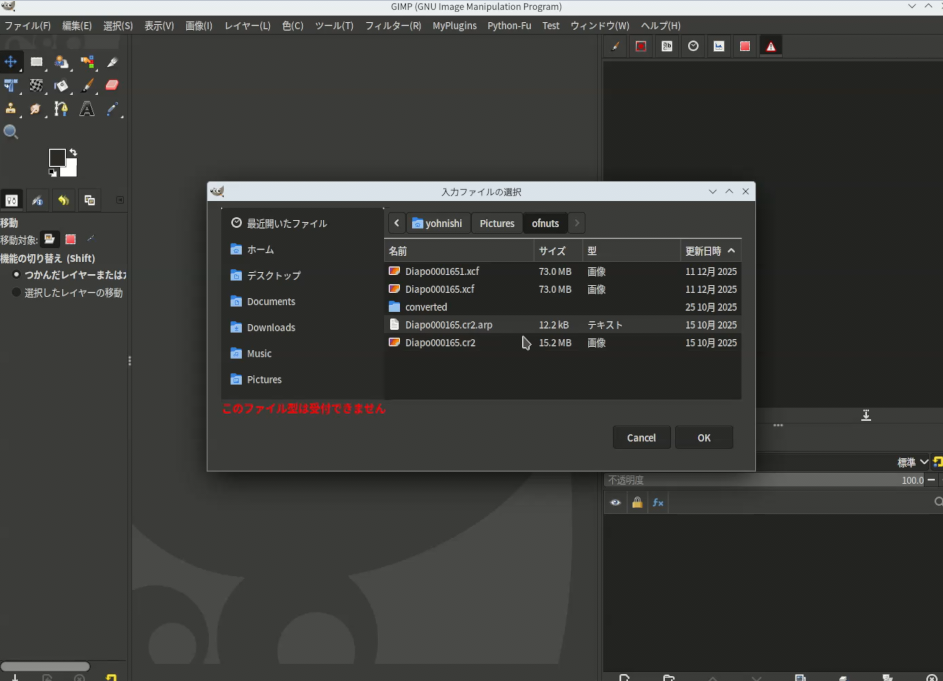943x681 pixels.
Task: Go to the yohnishi path folder
Action: click(x=438, y=223)
